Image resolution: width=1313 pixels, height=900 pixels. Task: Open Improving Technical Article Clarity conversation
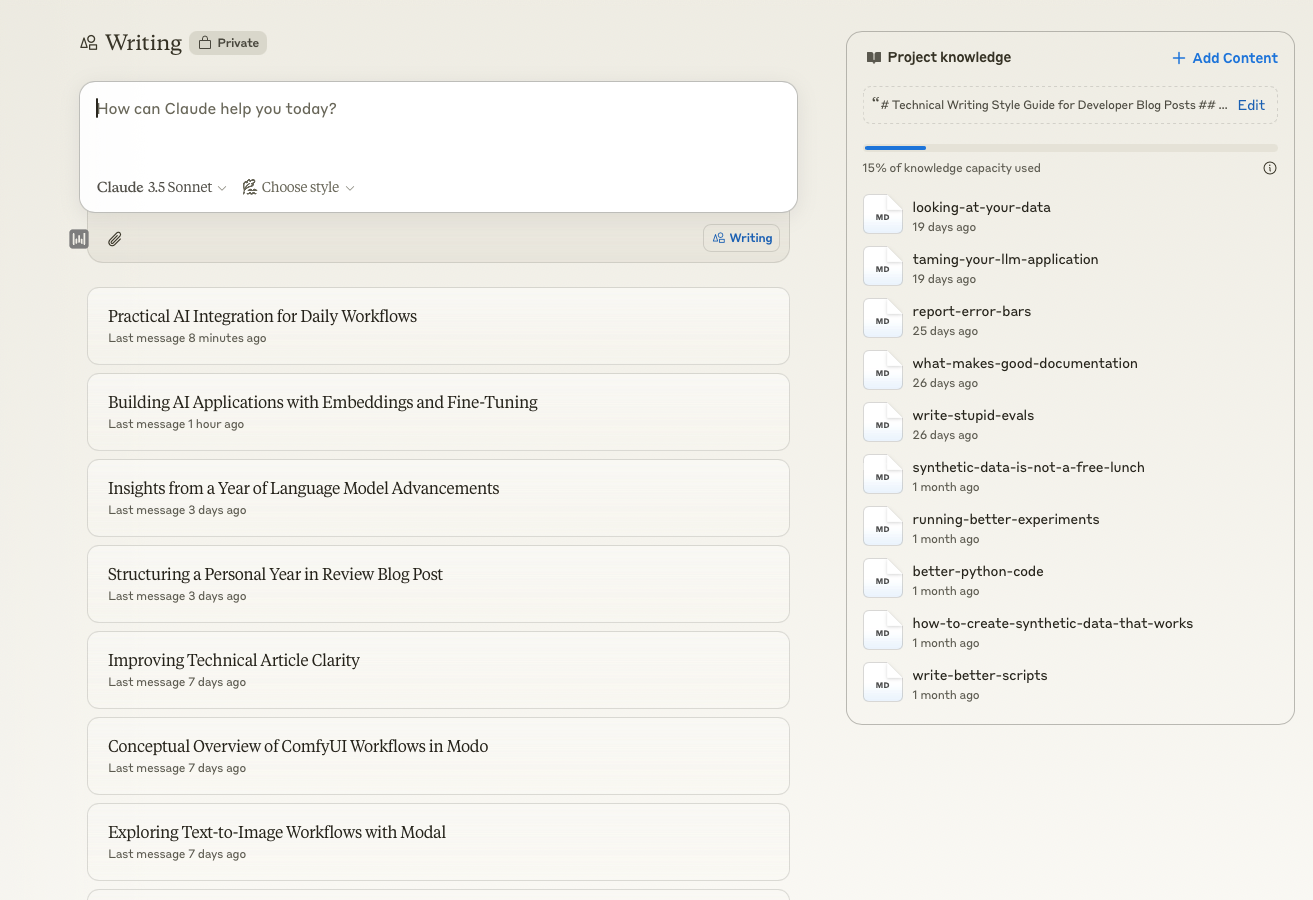438,670
